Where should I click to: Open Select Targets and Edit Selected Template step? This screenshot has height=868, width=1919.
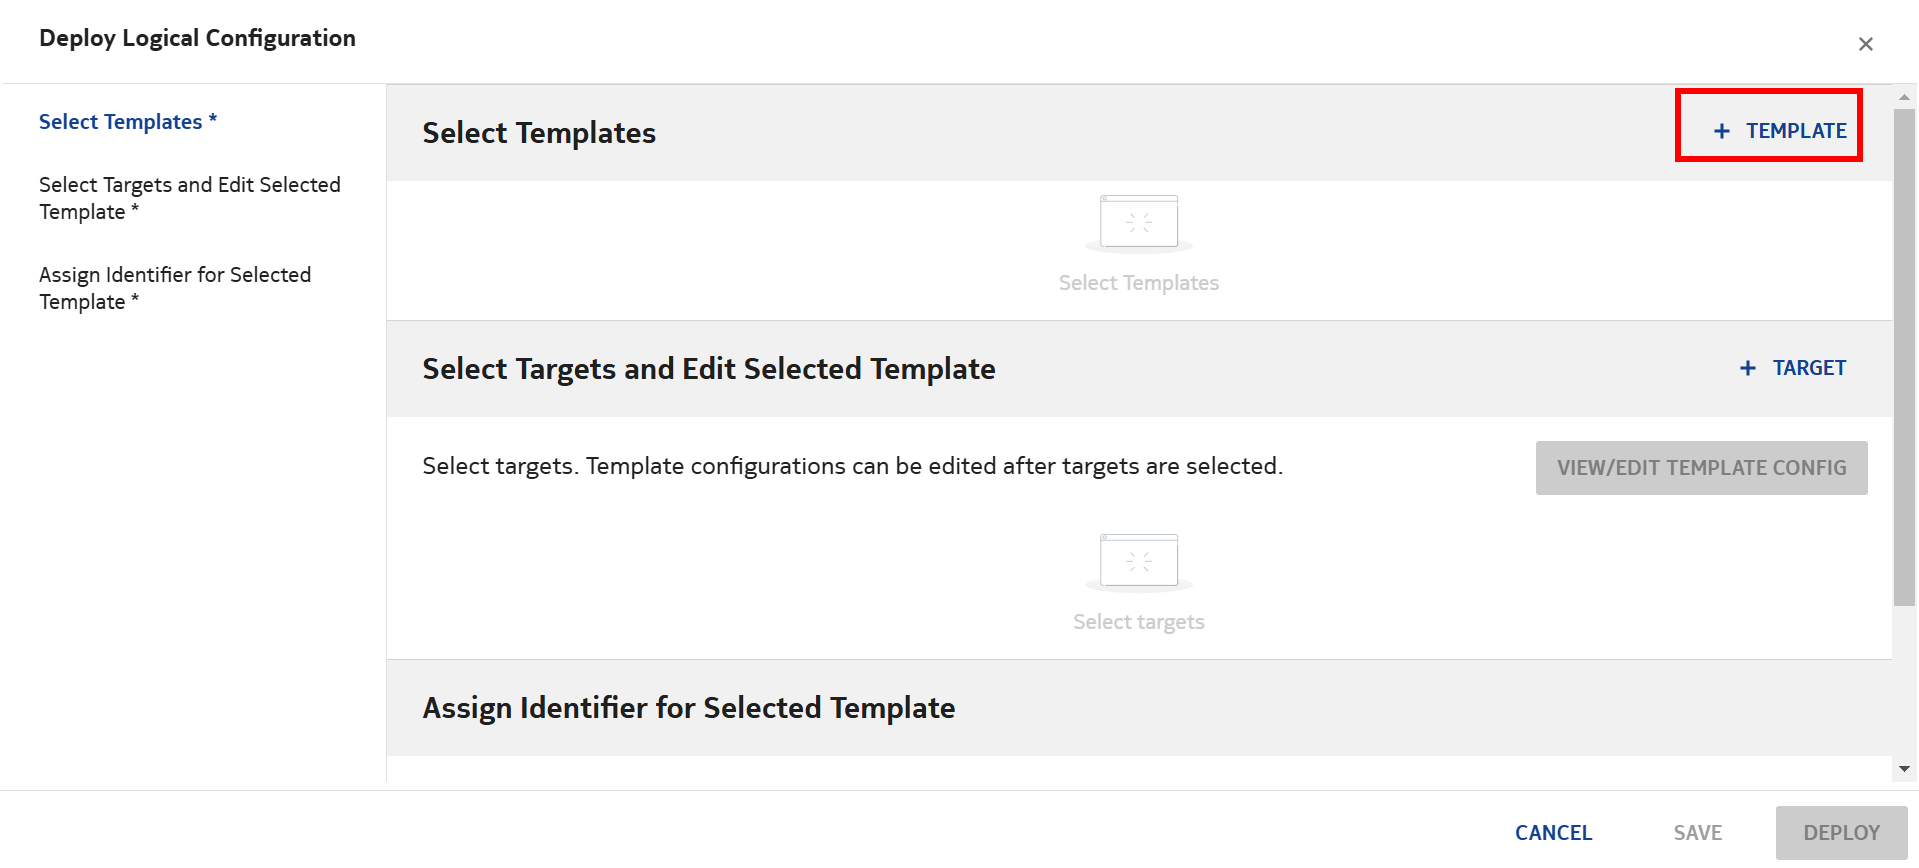tap(189, 198)
